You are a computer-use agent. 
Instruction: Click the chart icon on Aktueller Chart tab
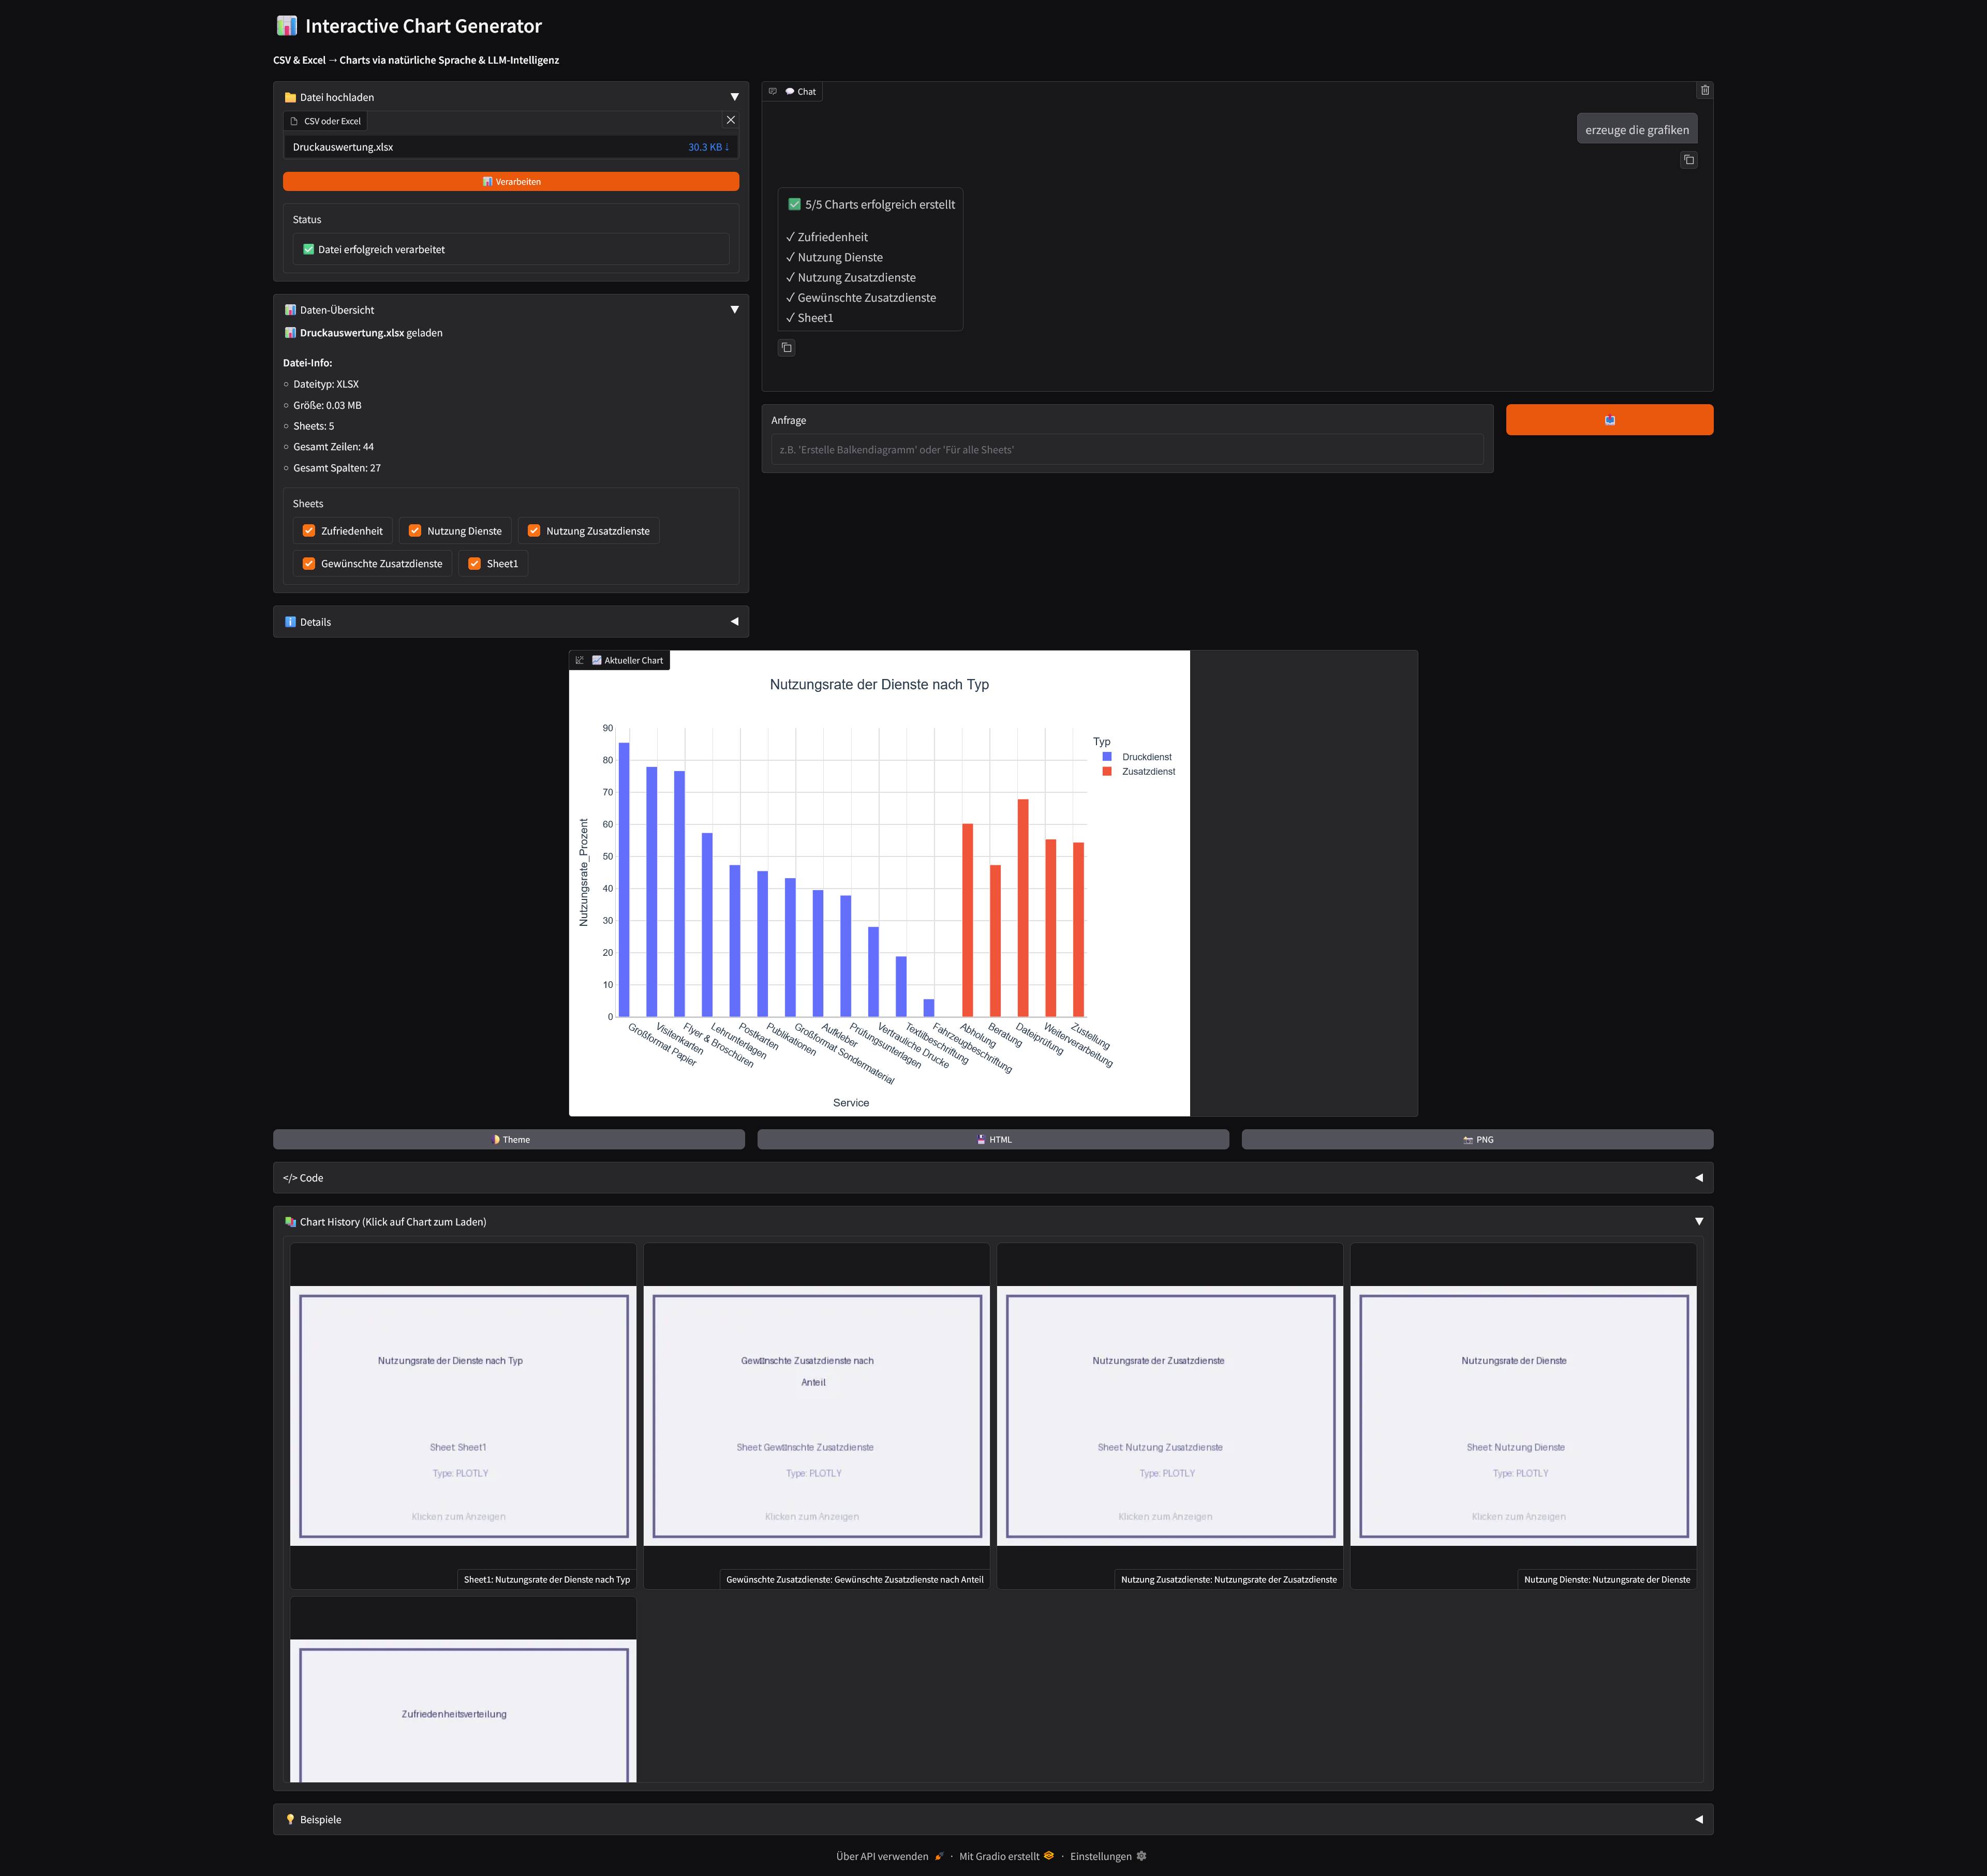tap(580, 660)
